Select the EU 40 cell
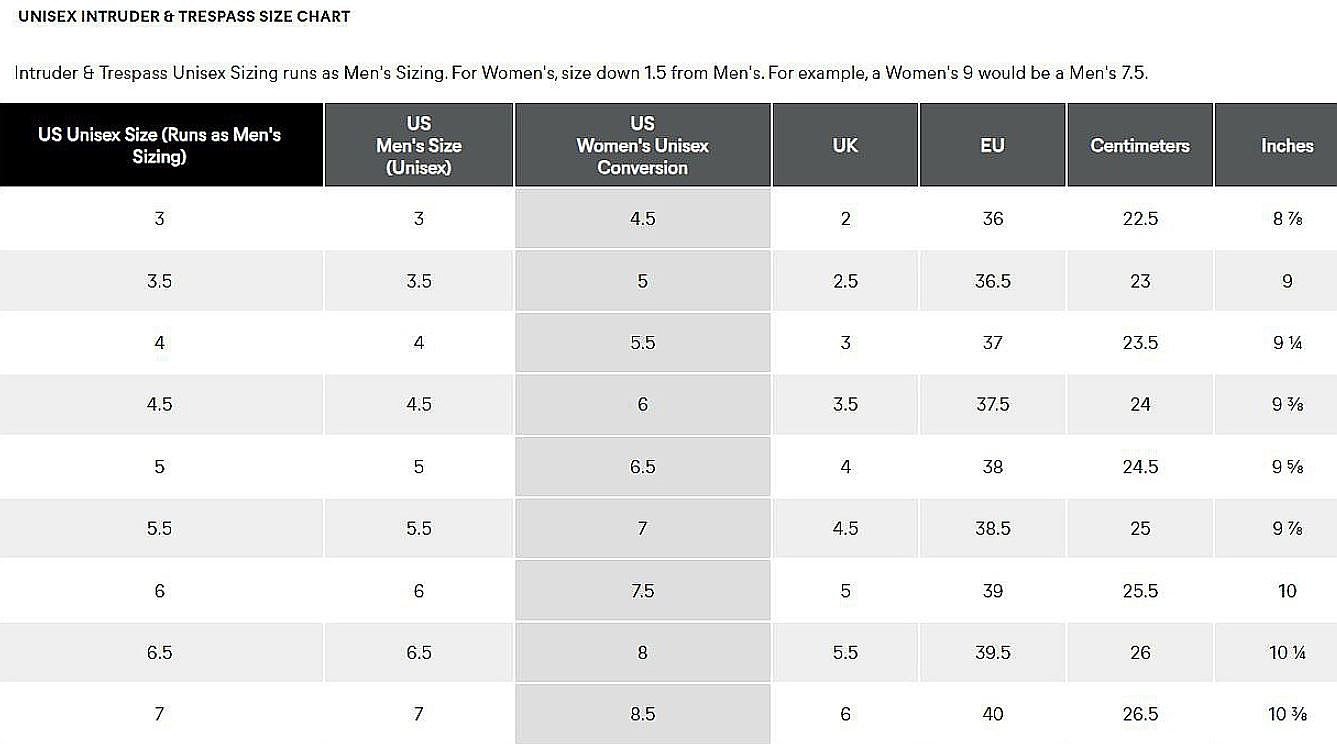Image resolution: width=1337 pixels, height=744 pixels. coord(992,714)
